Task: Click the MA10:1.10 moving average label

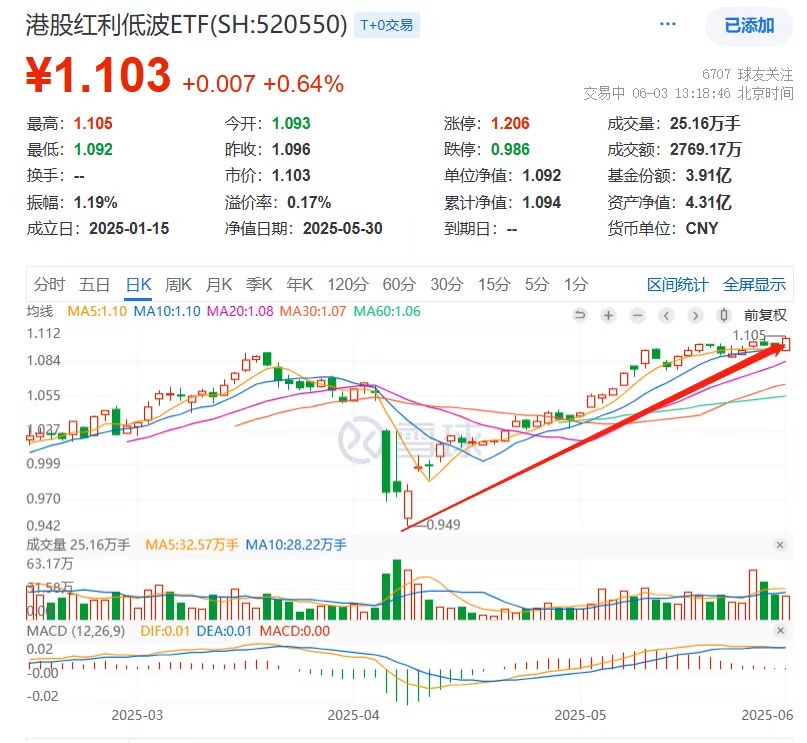Action: (x=167, y=311)
